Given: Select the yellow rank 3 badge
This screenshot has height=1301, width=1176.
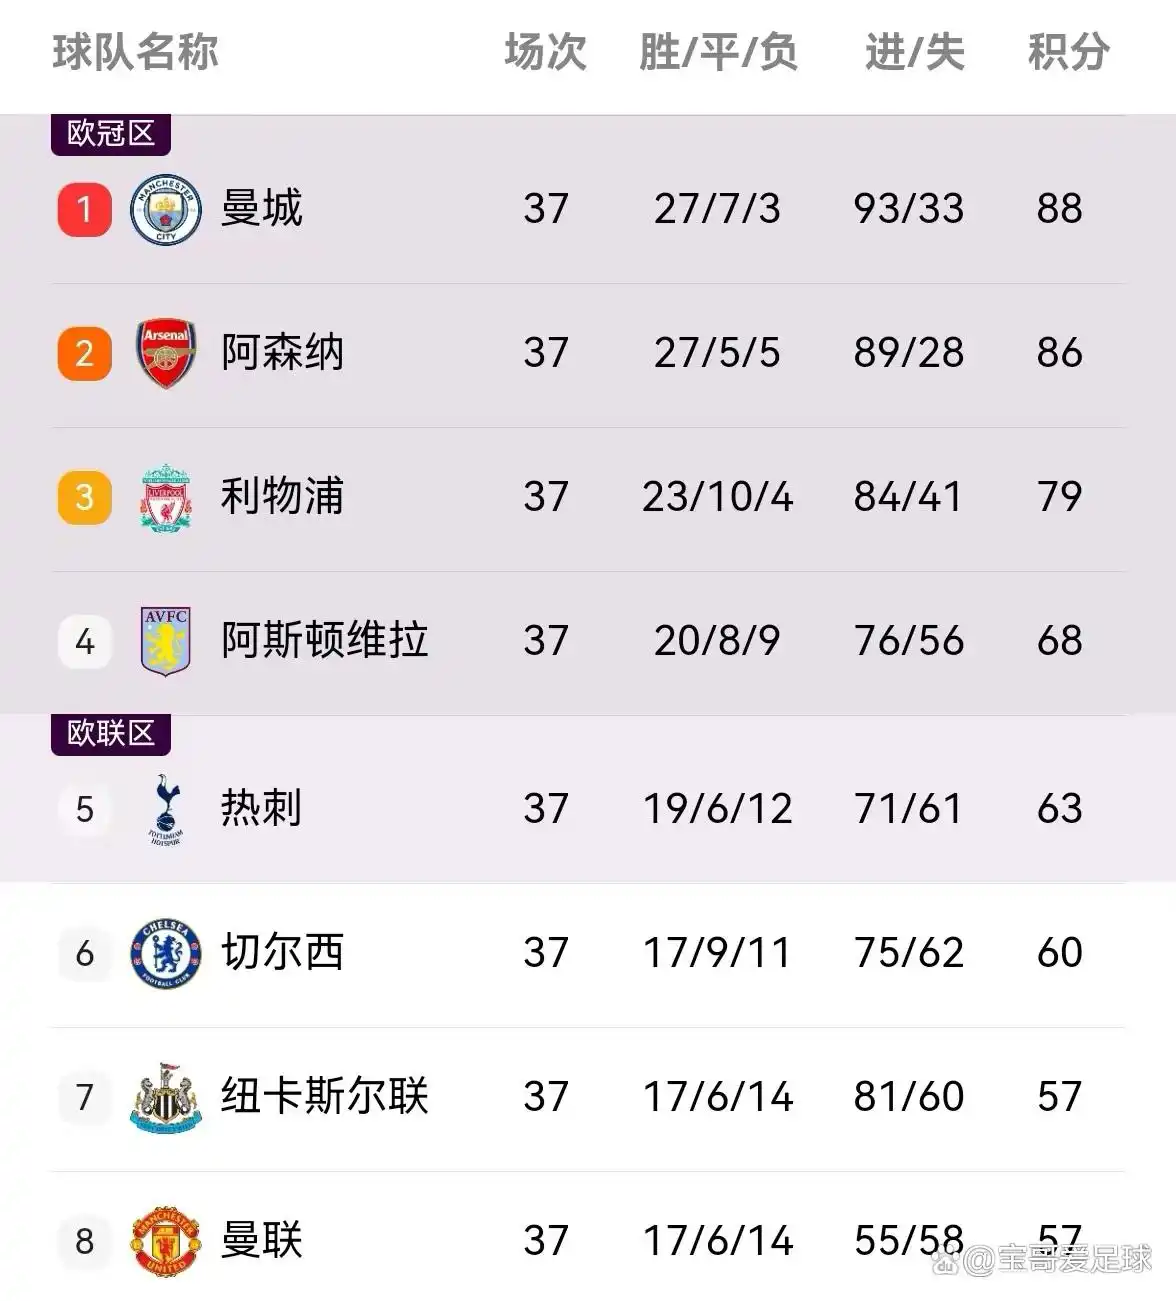Looking at the screenshot, I should coord(85,497).
